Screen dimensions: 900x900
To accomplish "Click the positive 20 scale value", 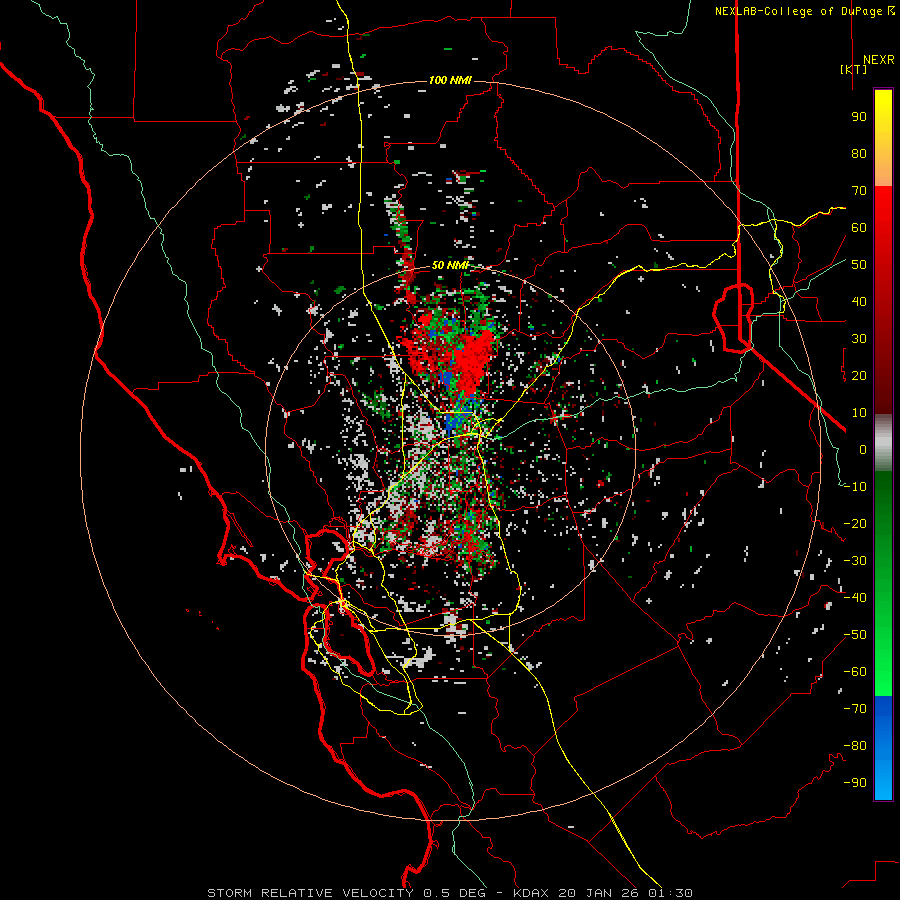I will (859, 376).
